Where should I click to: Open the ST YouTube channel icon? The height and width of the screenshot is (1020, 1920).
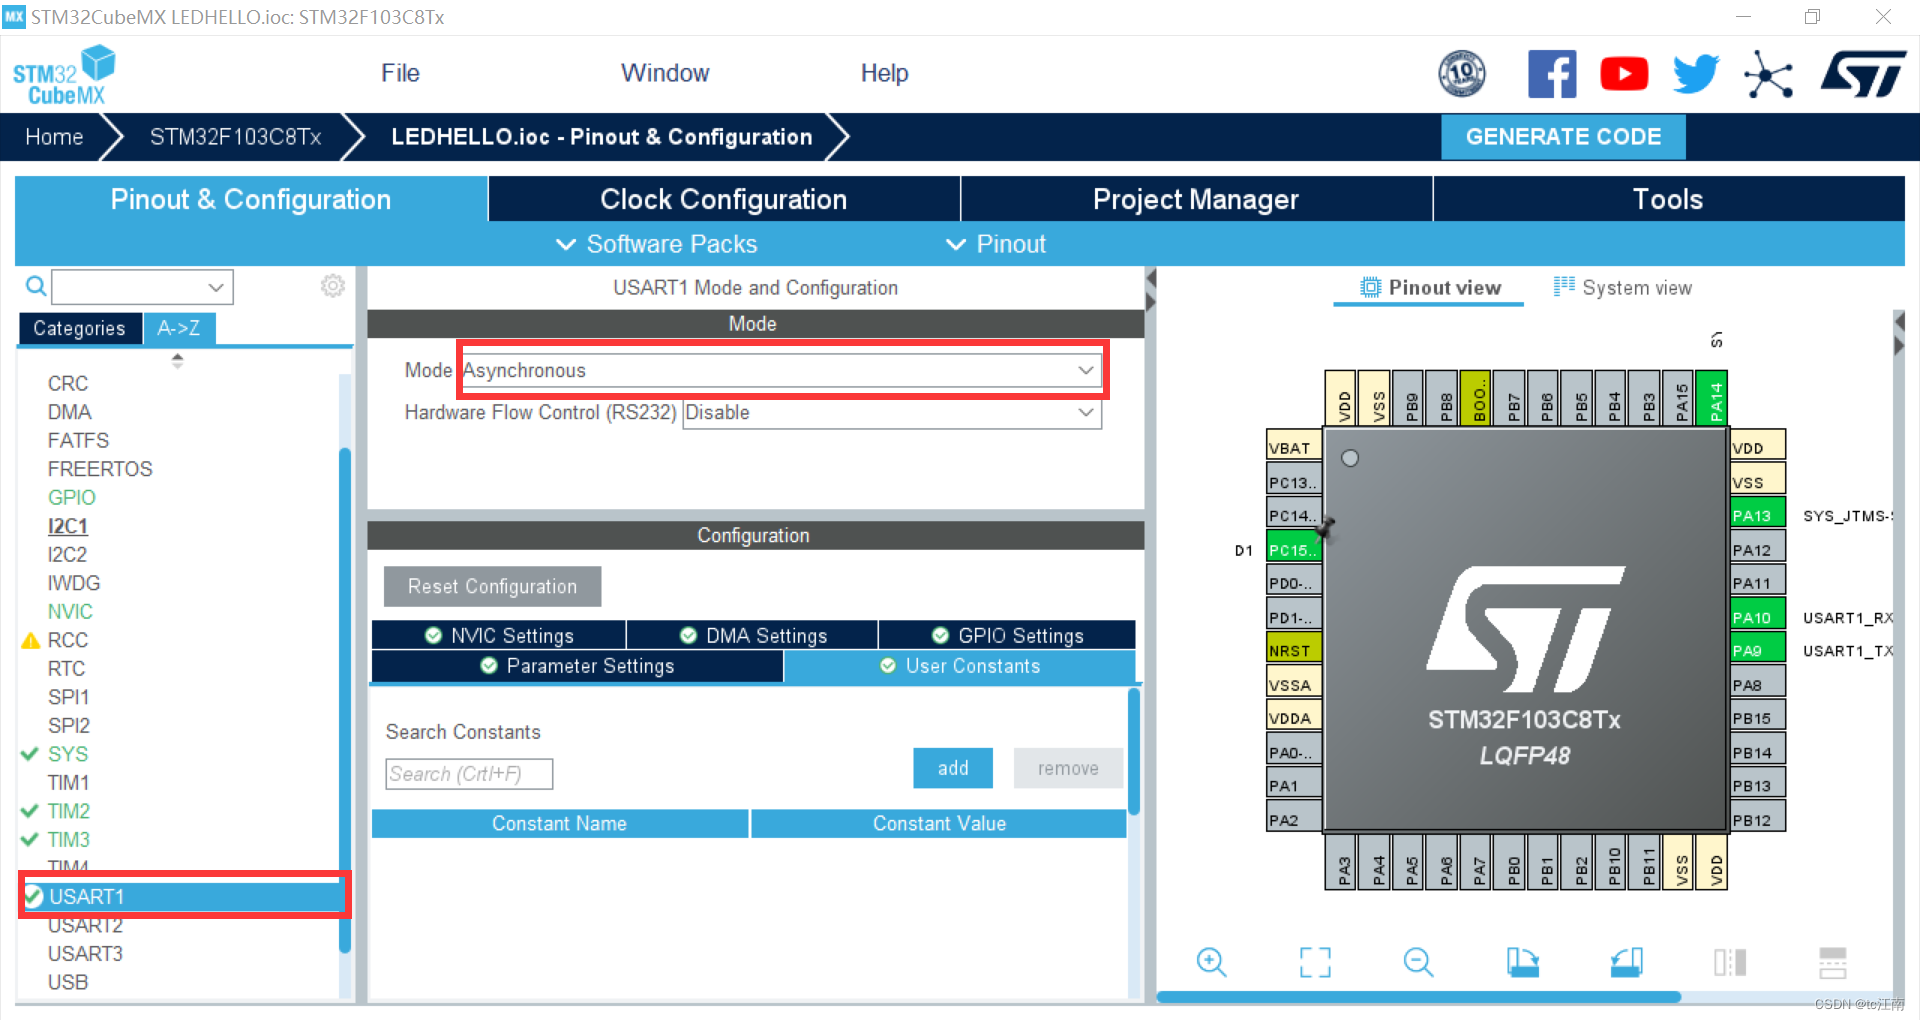click(x=1624, y=74)
